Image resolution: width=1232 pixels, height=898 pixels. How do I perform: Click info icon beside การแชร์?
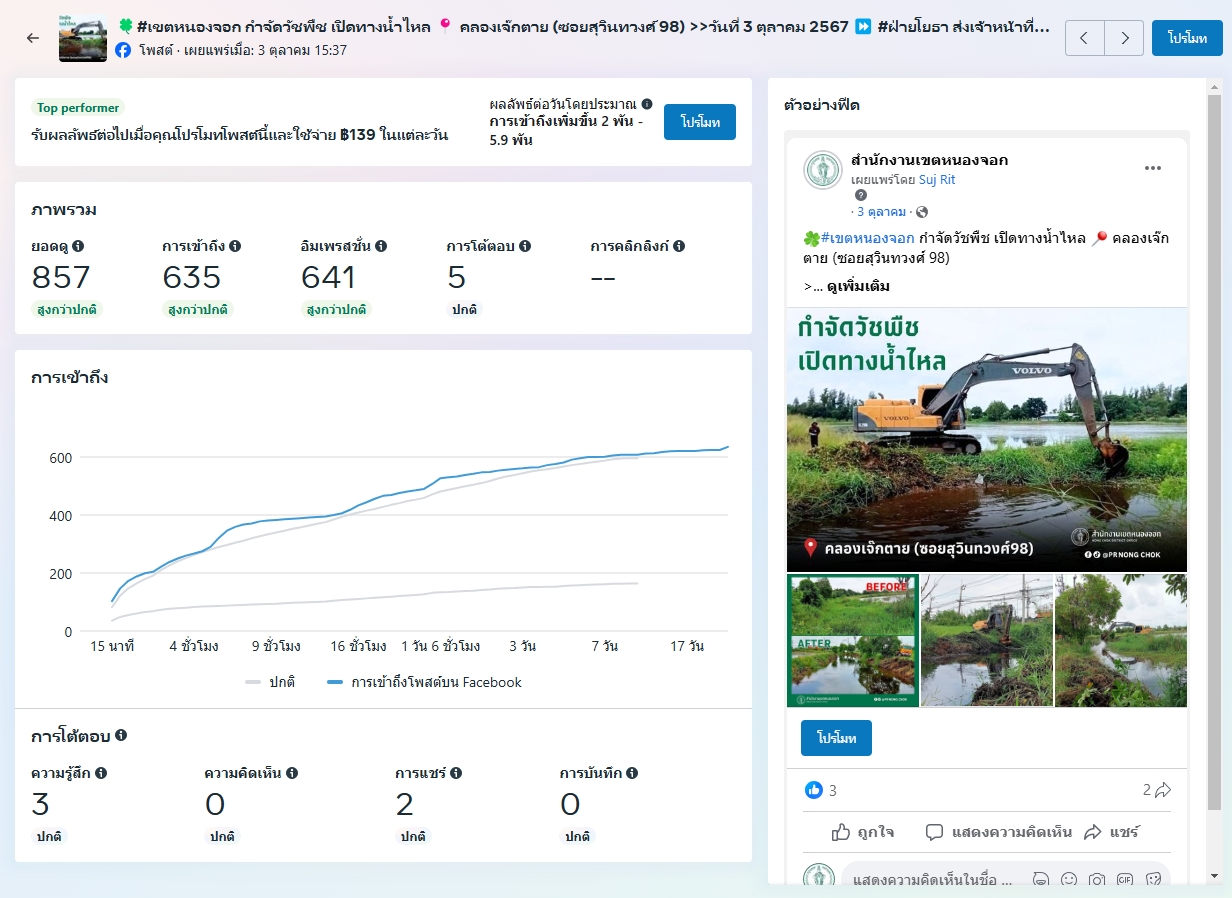coord(456,773)
